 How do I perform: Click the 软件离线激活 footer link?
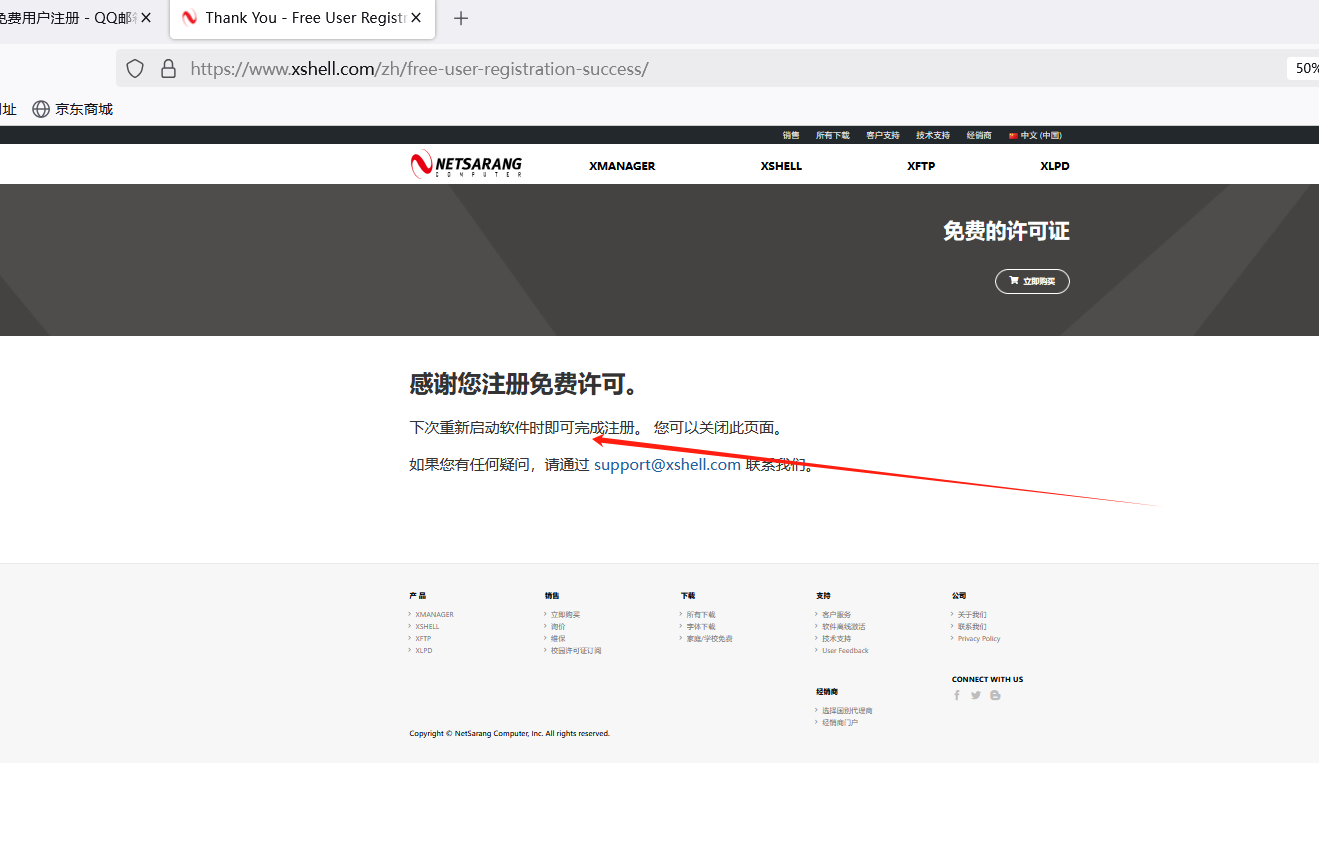[x=844, y=627]
